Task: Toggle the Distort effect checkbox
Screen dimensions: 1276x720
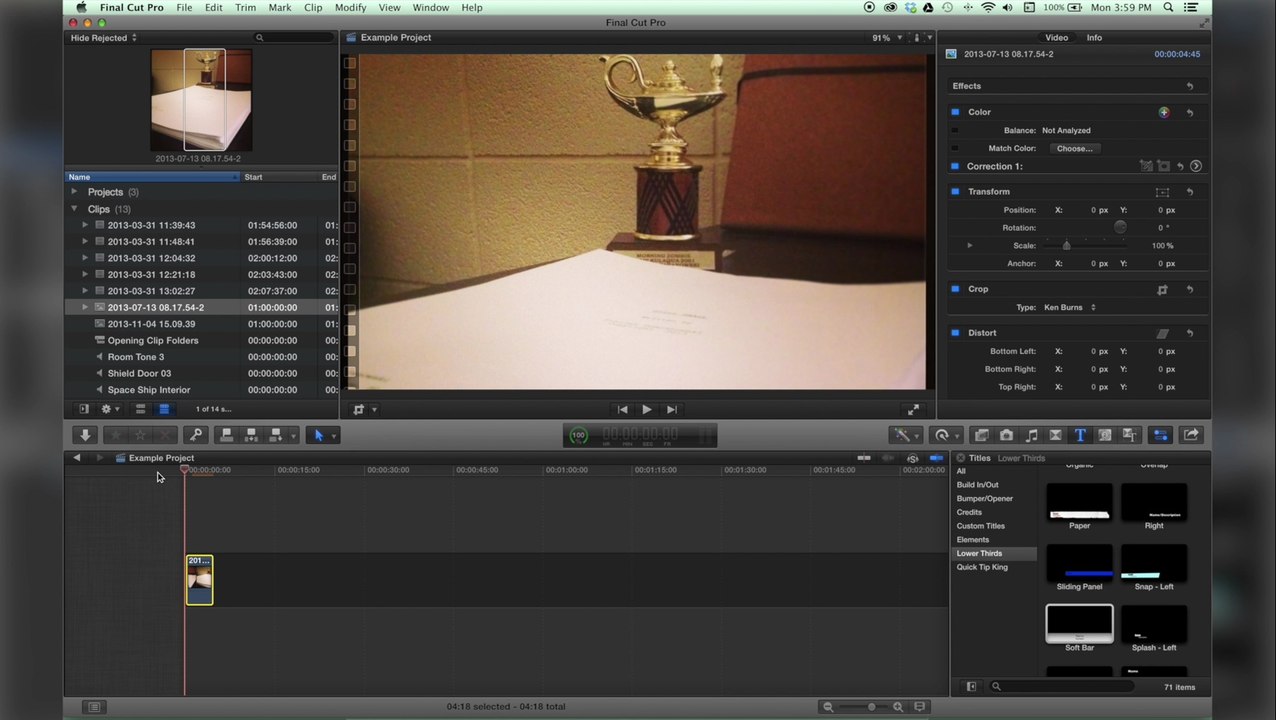Action: tap(955, 332)
